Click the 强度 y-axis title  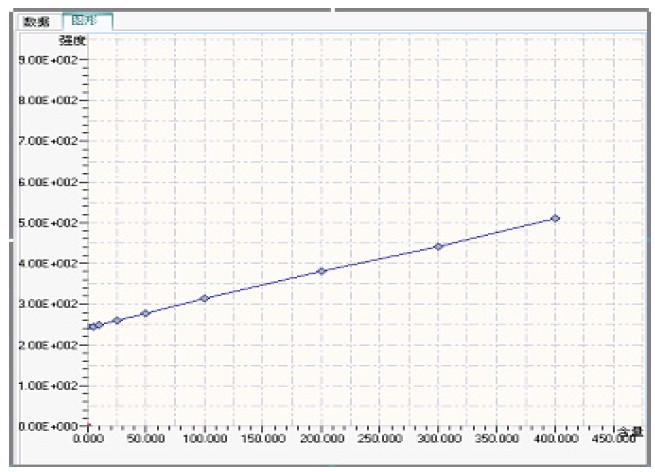73,40
